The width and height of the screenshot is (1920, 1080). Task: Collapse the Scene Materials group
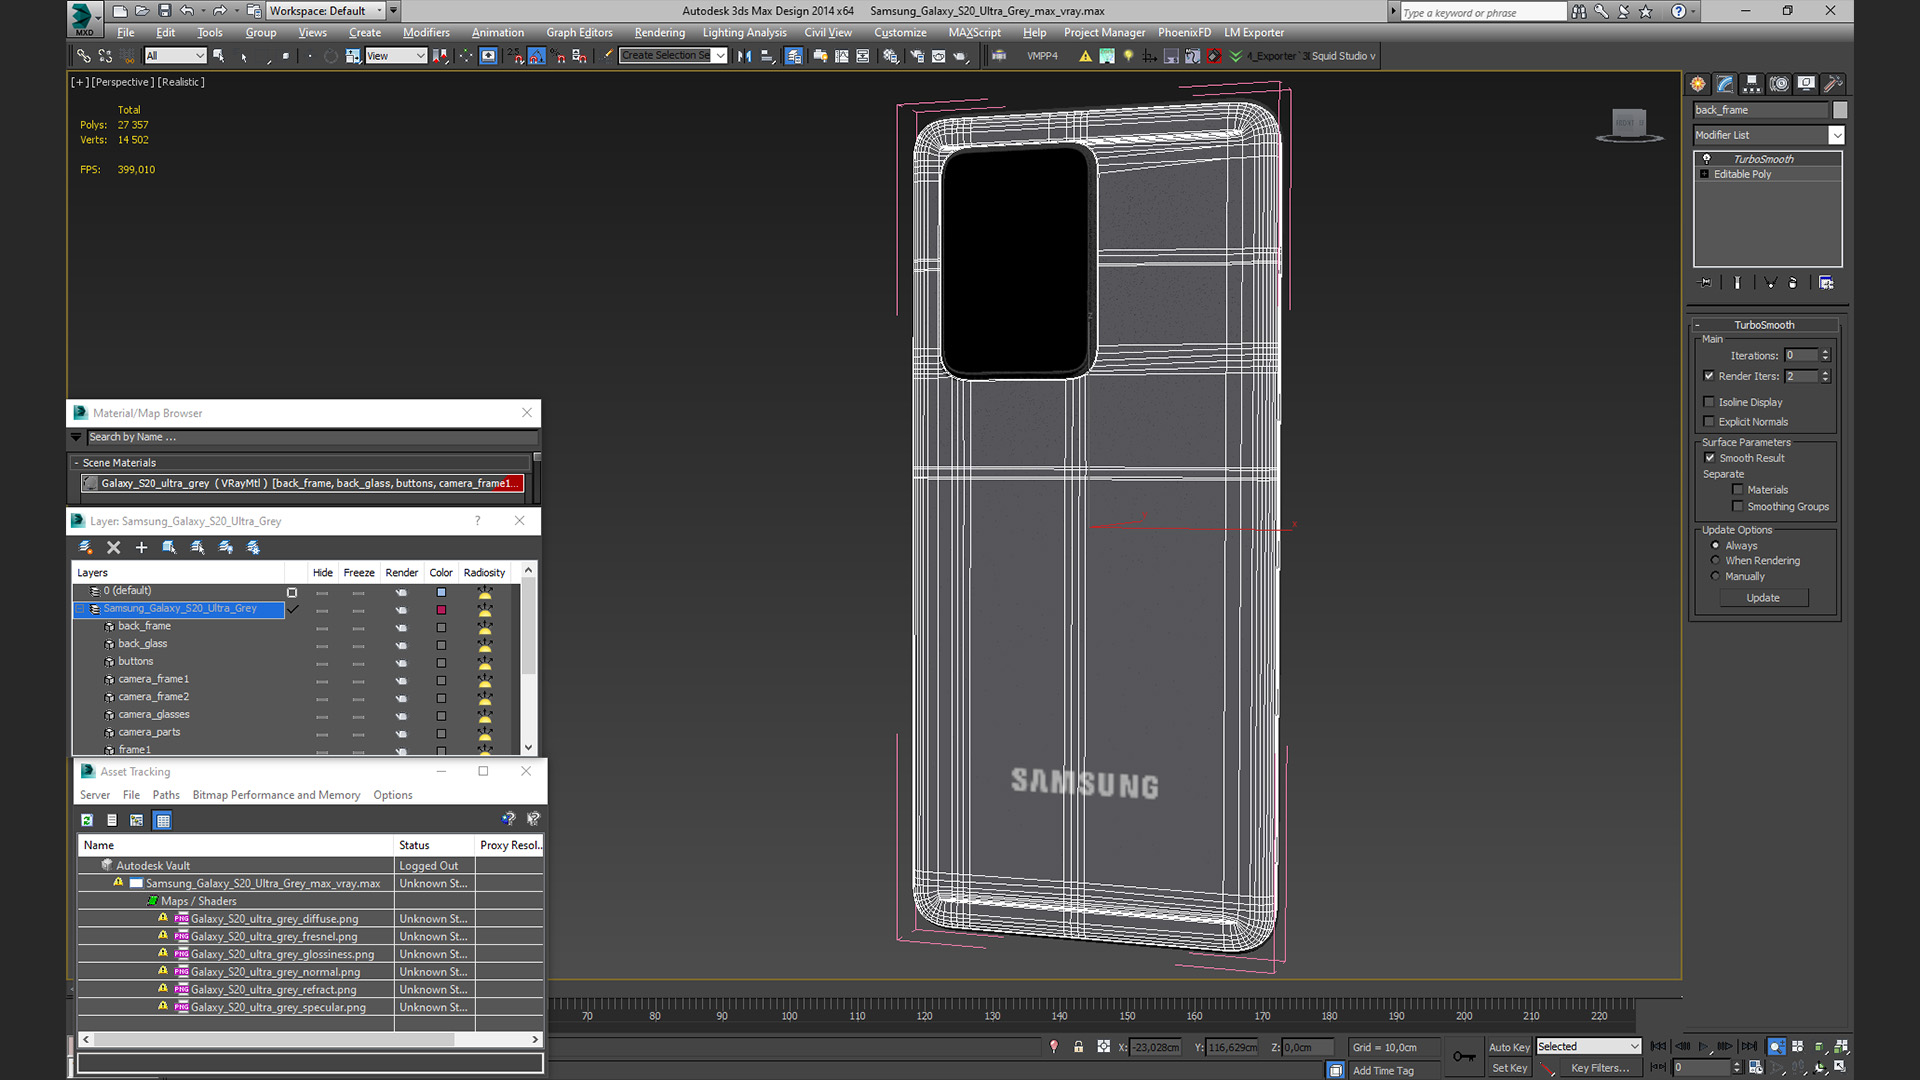pyautogui.click(x=76, y=463)
